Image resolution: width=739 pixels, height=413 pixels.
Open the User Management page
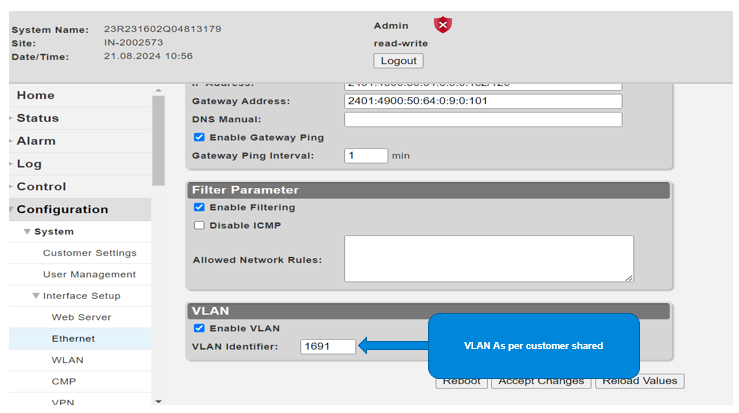point(89,274)
